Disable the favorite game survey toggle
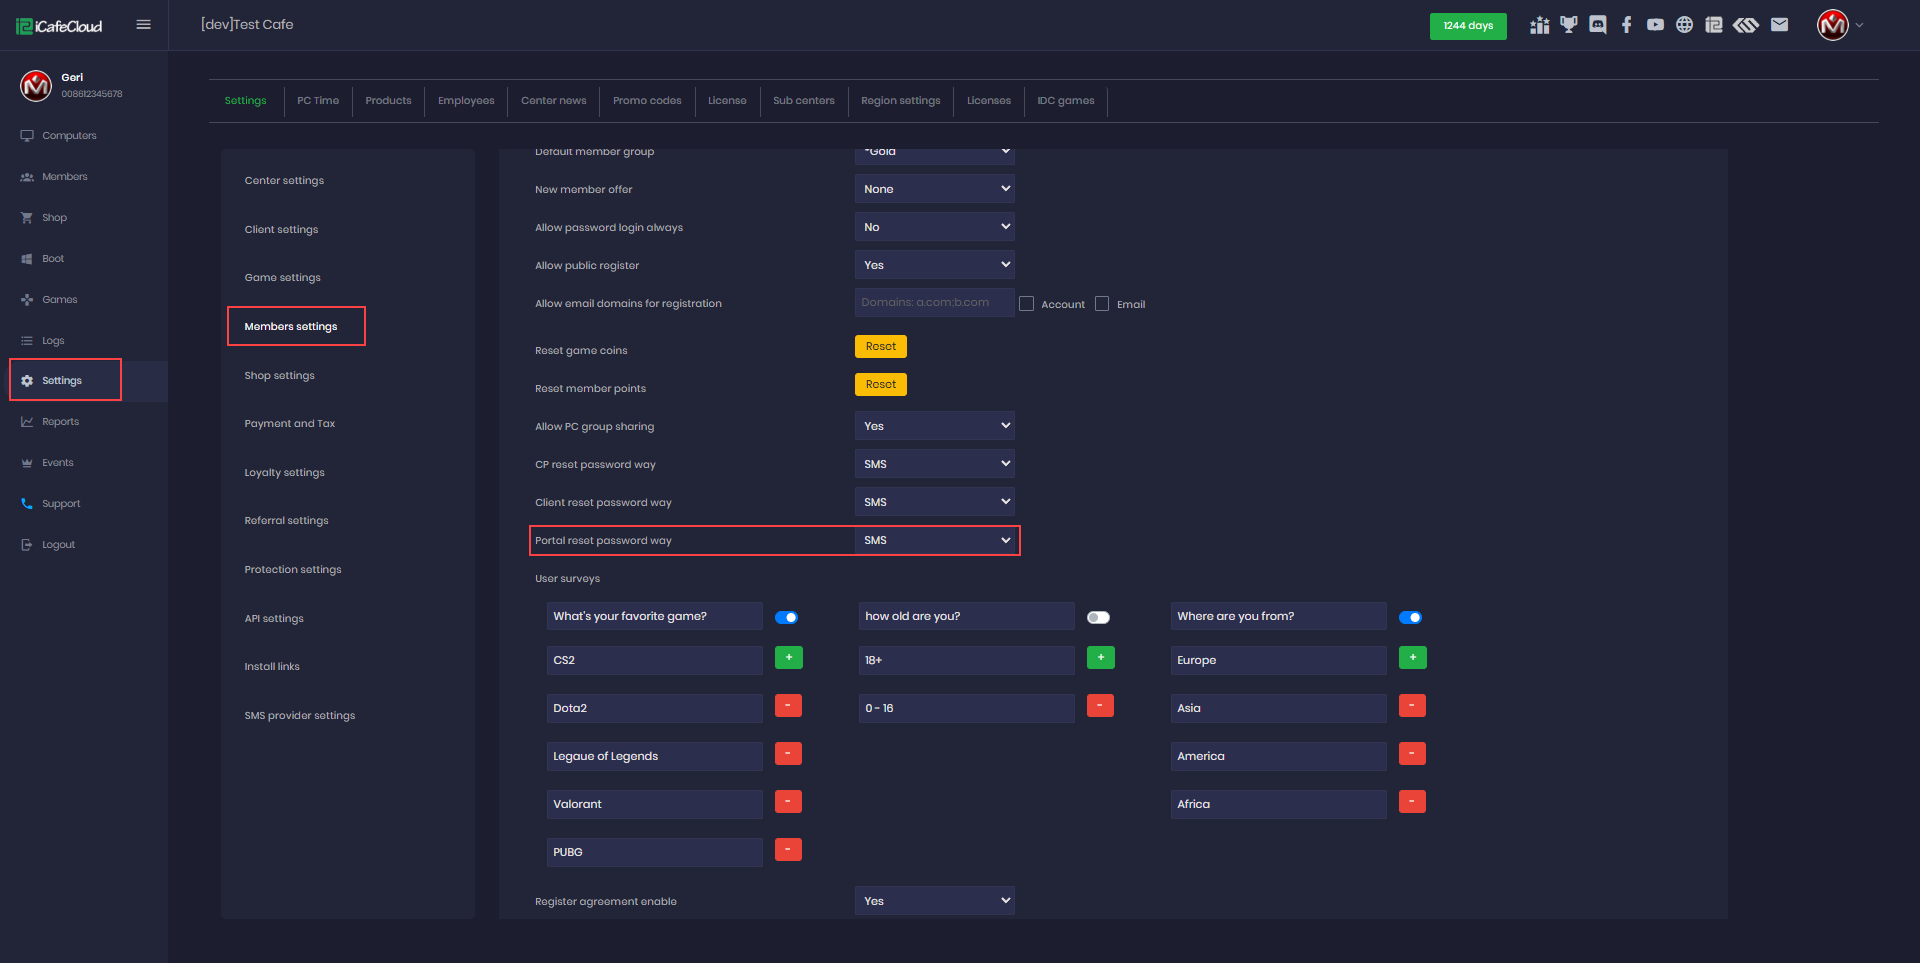Image resolution: width=1920 pixels, height=963 pixels. pos(787,617)
